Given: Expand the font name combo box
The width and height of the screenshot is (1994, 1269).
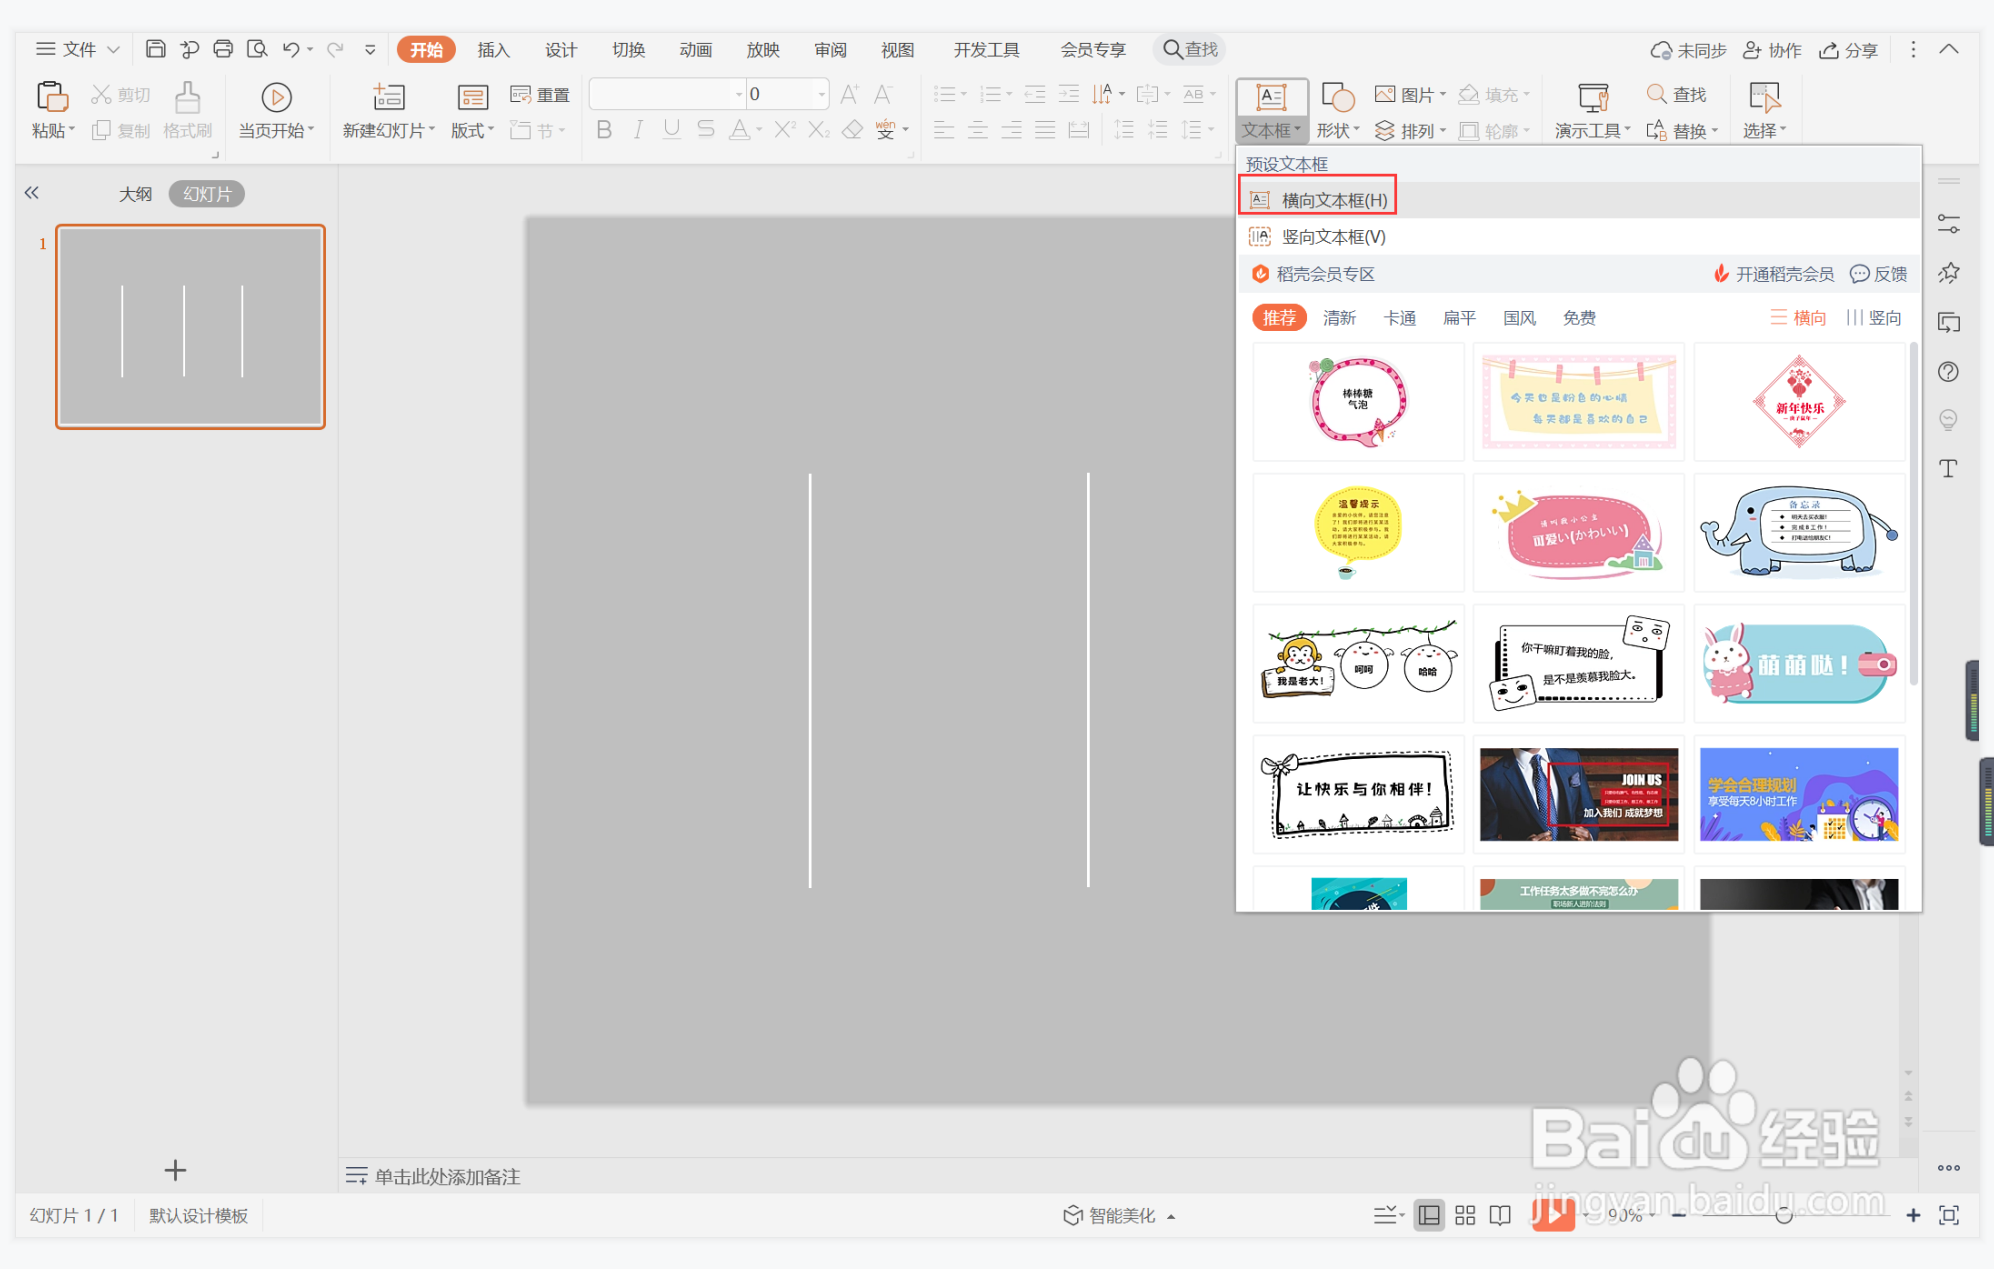Looking at the screenshot, I should 739,94.
